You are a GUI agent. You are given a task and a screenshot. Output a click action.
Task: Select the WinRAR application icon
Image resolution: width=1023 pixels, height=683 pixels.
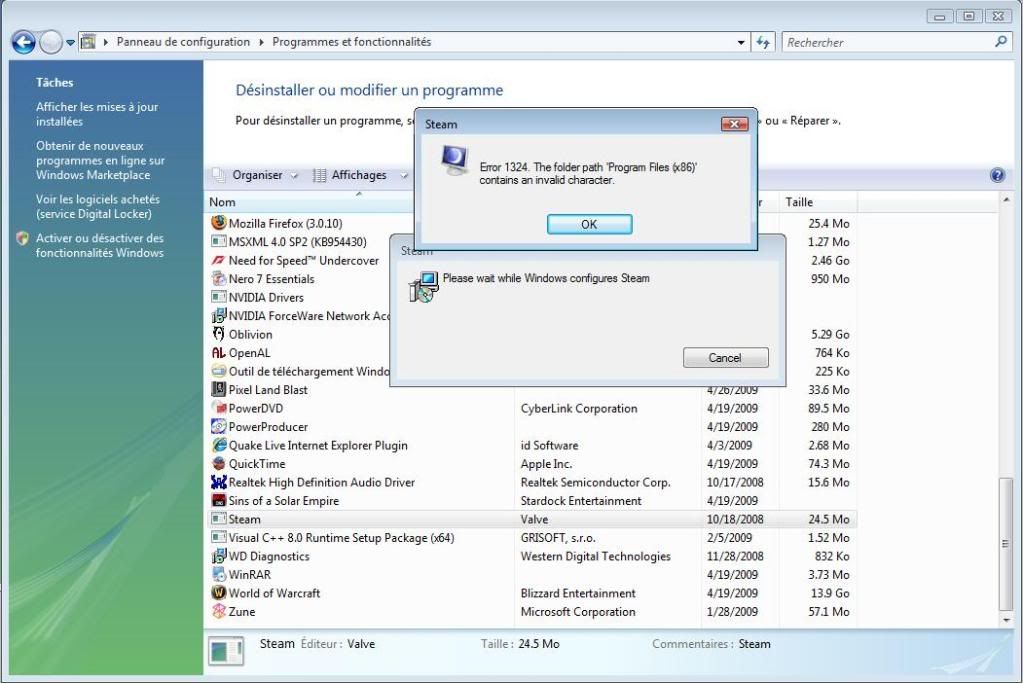[220, 575]
